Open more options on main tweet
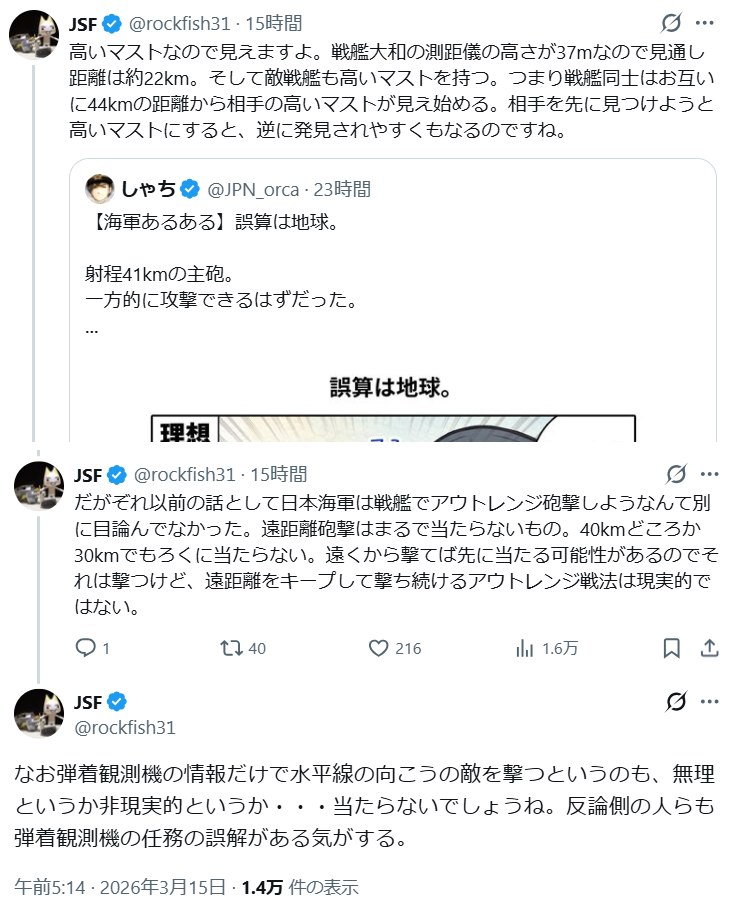The height and width of the screenshot is (919, 734). point(708,701)
